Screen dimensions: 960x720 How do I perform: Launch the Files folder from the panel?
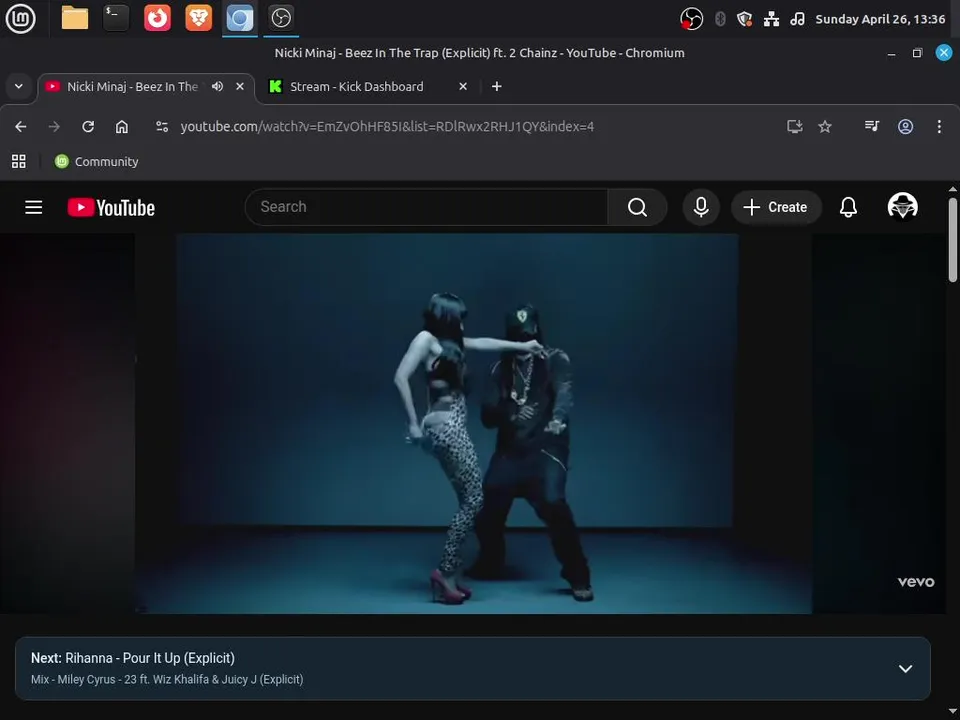75,18
